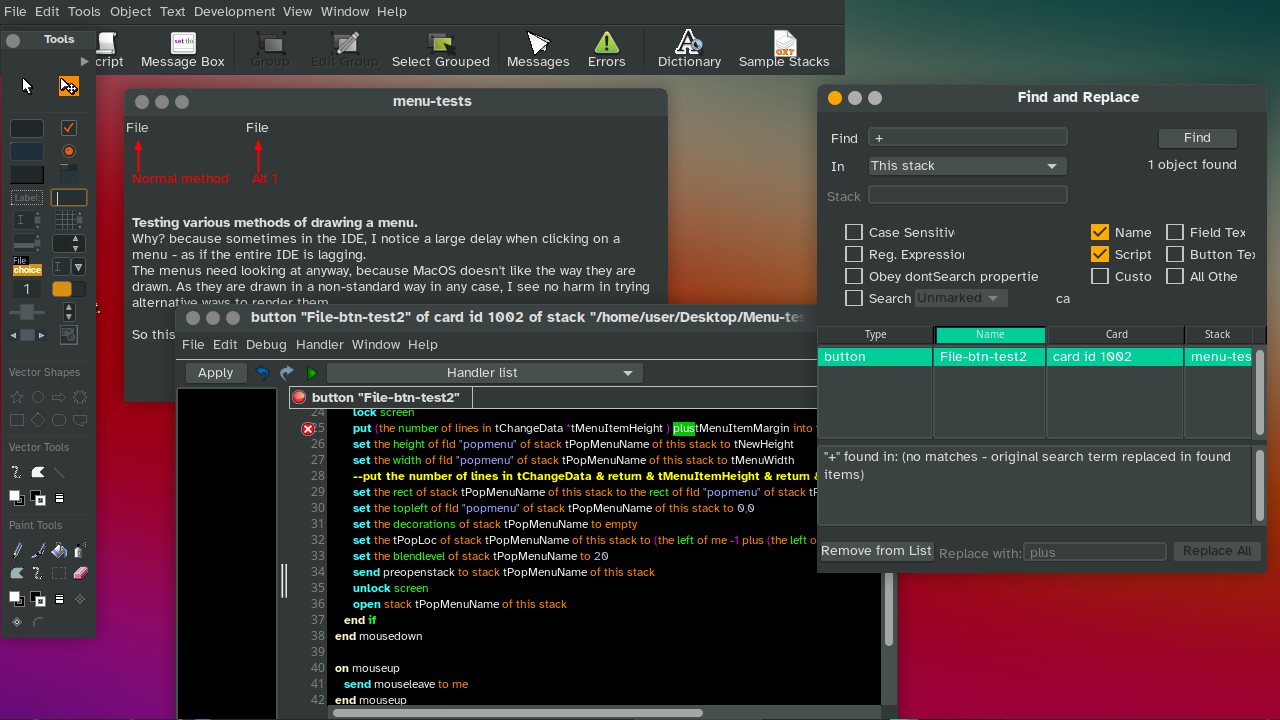Open the Handler menu in script editor
The height and width of the screenshot is (720, 1280).
[319, 344]
